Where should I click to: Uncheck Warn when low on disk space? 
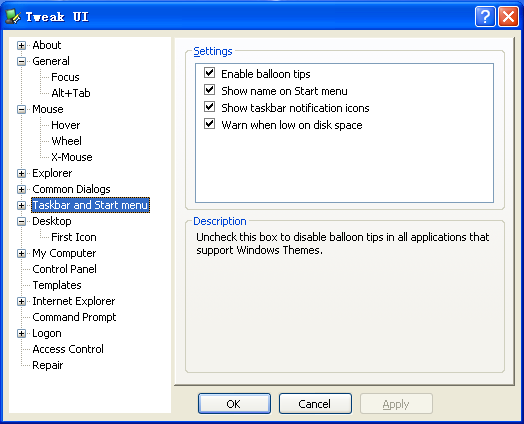210,124
